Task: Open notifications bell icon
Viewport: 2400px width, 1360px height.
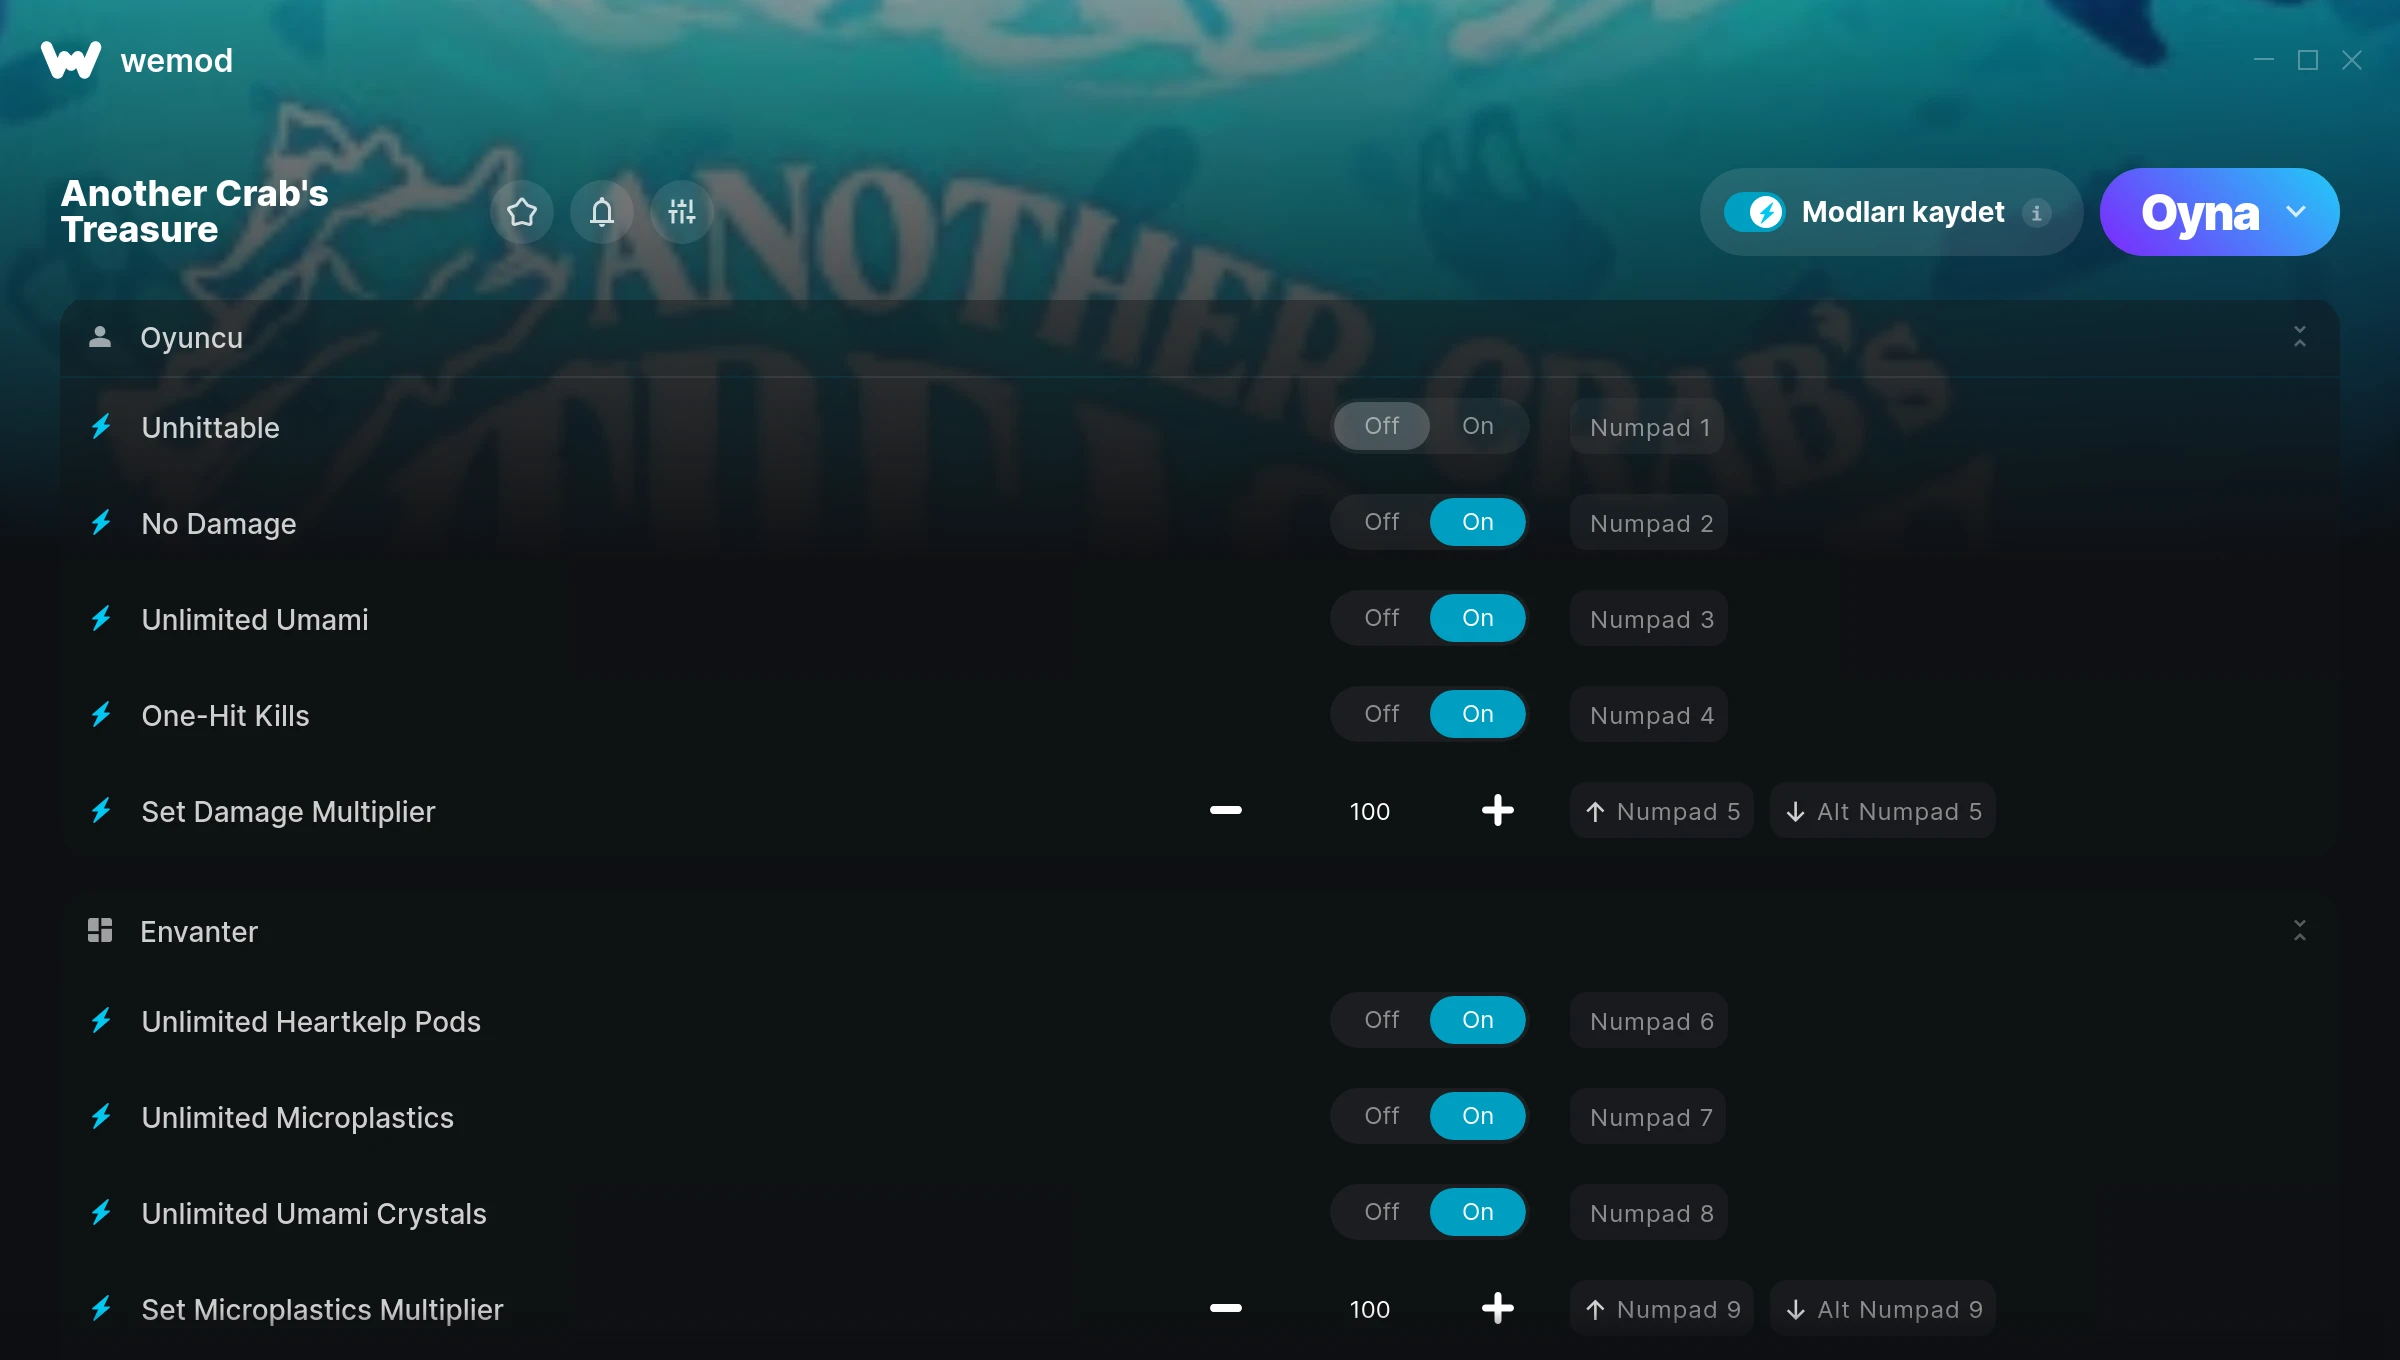Action: click(x=602, y=212)
